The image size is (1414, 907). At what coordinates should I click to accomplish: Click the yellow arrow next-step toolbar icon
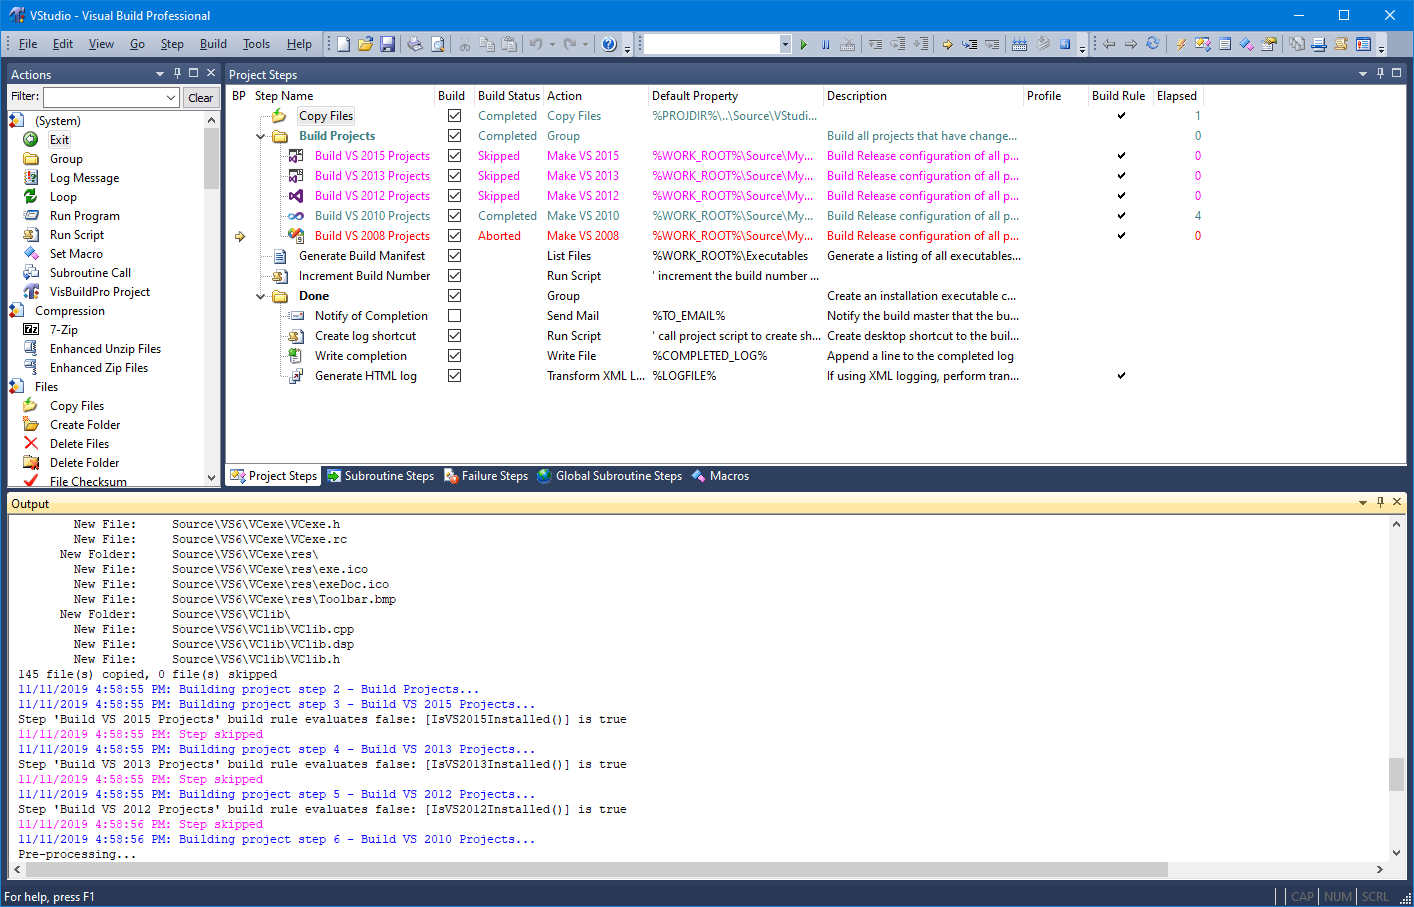coord(947,44)
